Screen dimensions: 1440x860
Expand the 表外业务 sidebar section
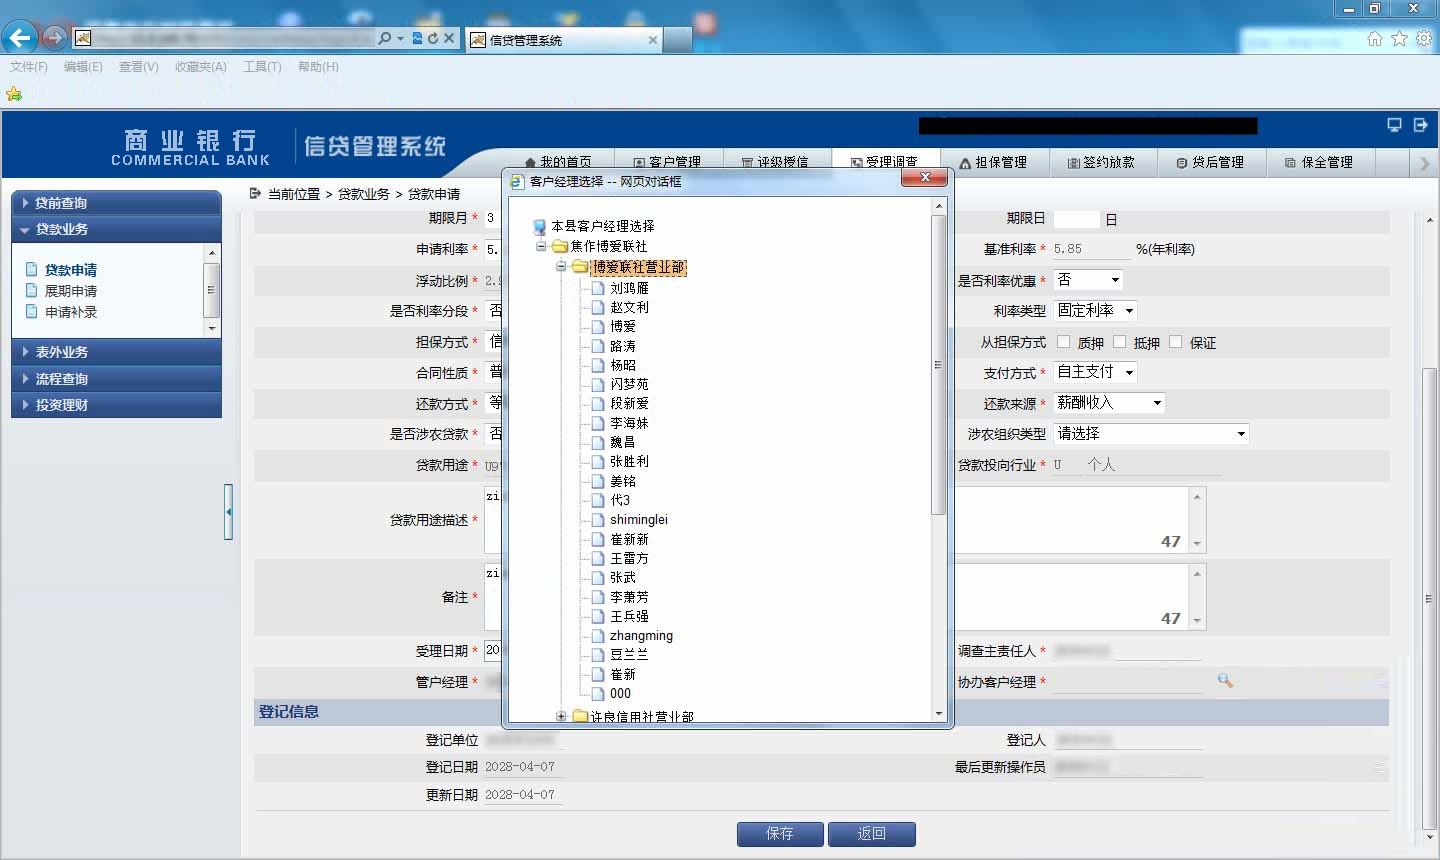coord(116,352)
